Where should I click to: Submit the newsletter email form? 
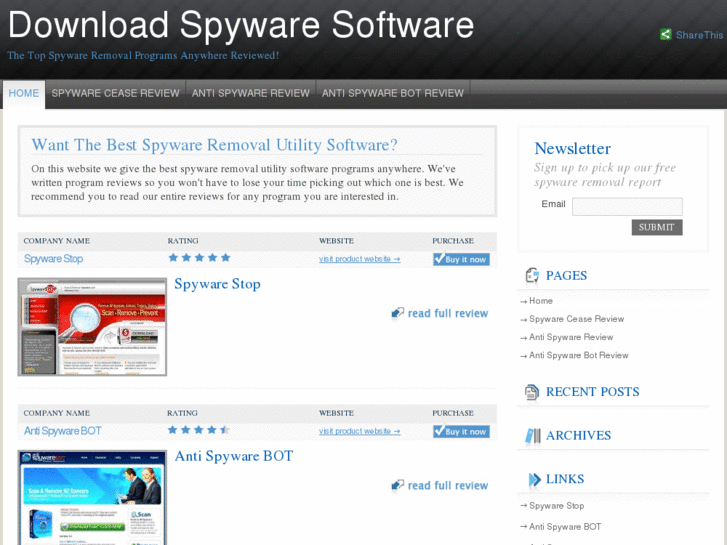pyautogui.click(x=657, y=227)
